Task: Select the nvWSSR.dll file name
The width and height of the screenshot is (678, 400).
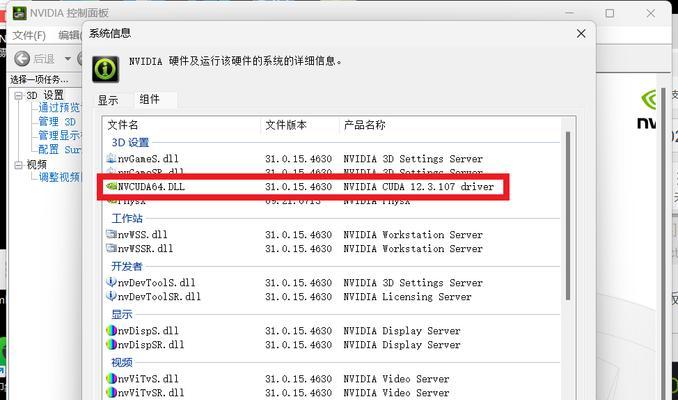Action: [x=145, y=249]
